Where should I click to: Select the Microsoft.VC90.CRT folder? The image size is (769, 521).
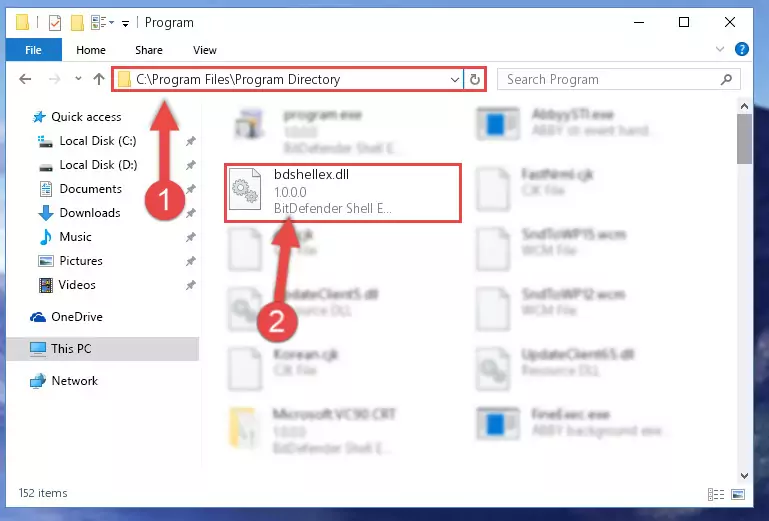[x=313, y=430]
